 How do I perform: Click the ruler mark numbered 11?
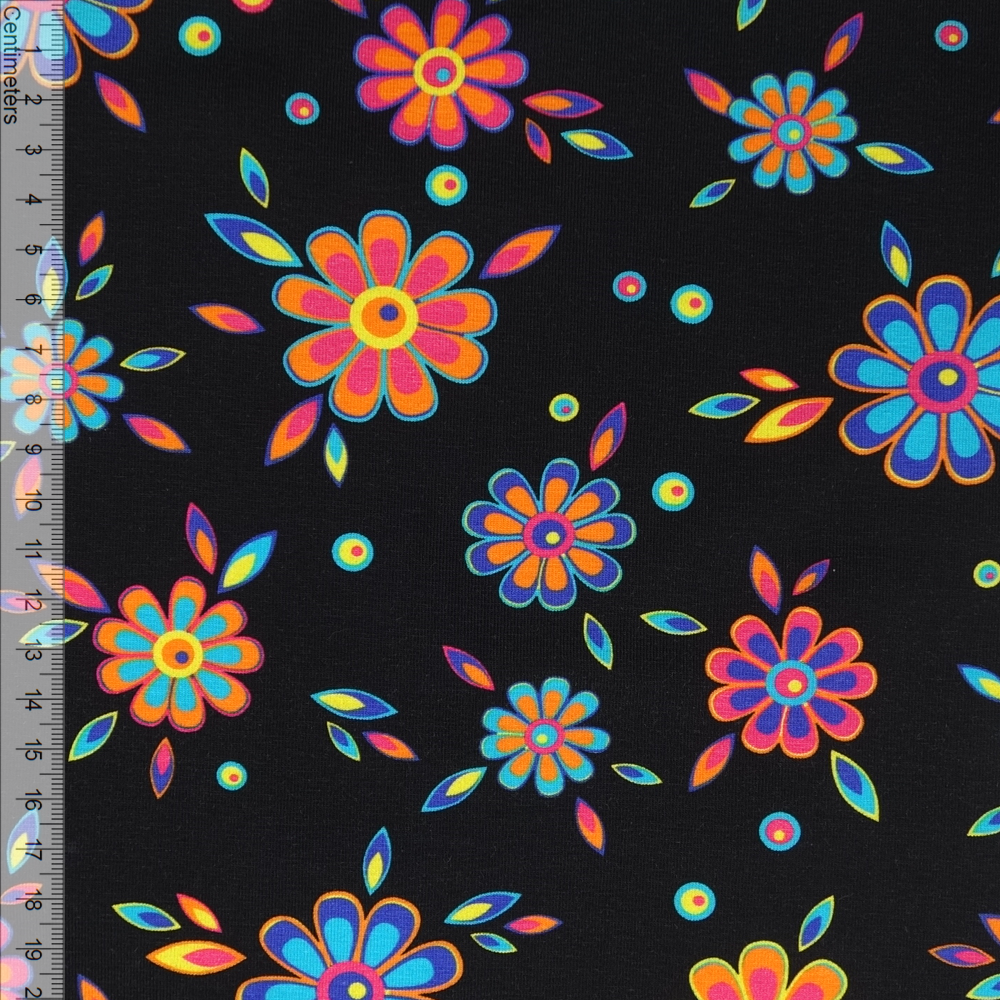[32, 550]
